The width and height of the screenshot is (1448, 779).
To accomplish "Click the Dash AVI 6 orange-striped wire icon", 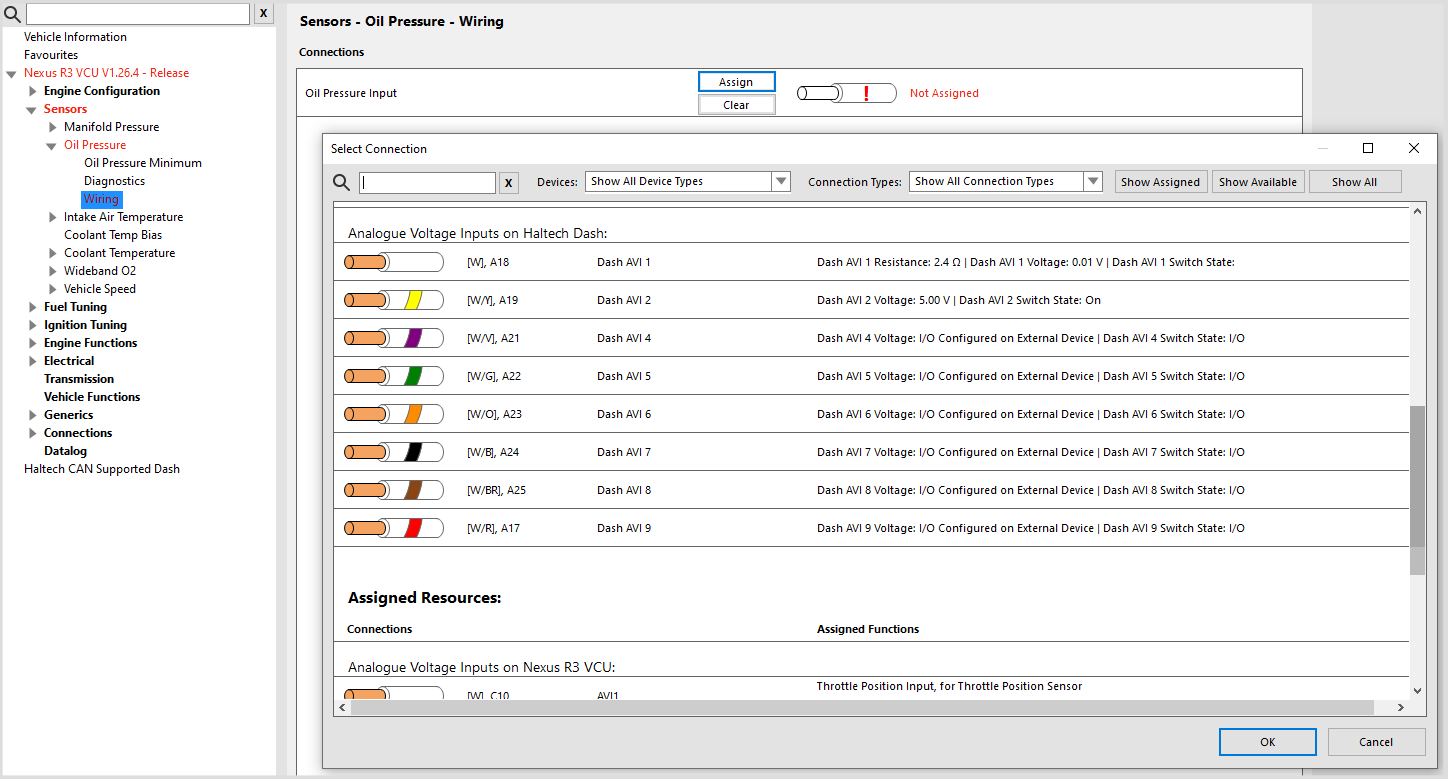I will click(x=394, y=414).
